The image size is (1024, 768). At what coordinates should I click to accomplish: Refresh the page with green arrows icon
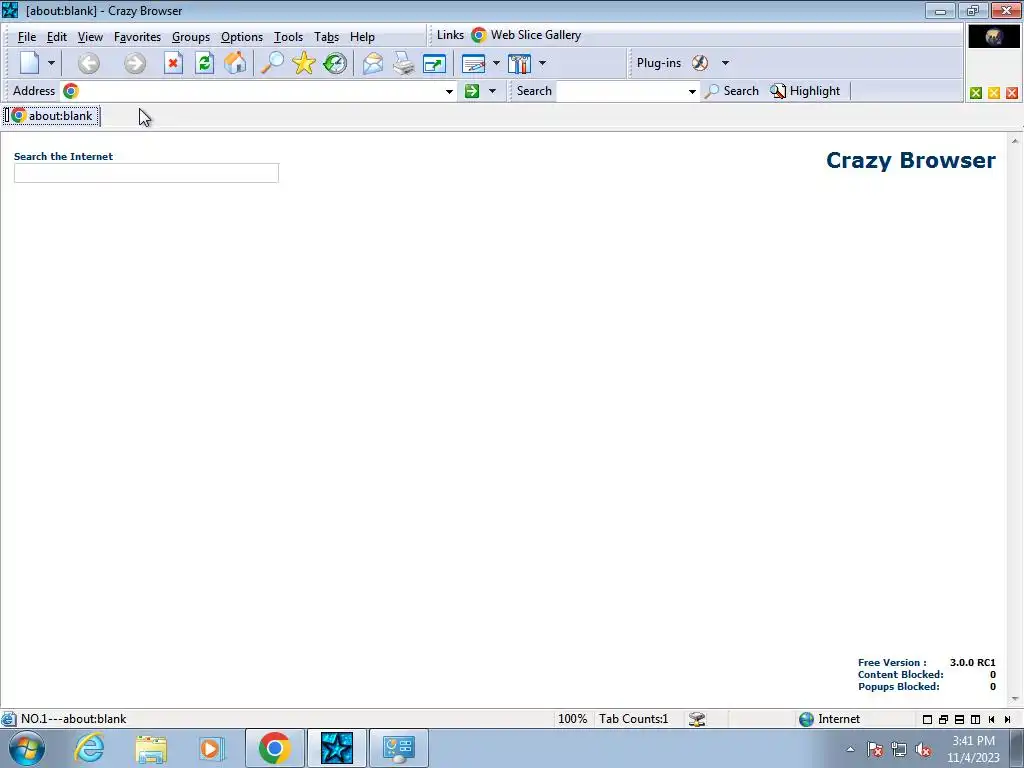204,63
